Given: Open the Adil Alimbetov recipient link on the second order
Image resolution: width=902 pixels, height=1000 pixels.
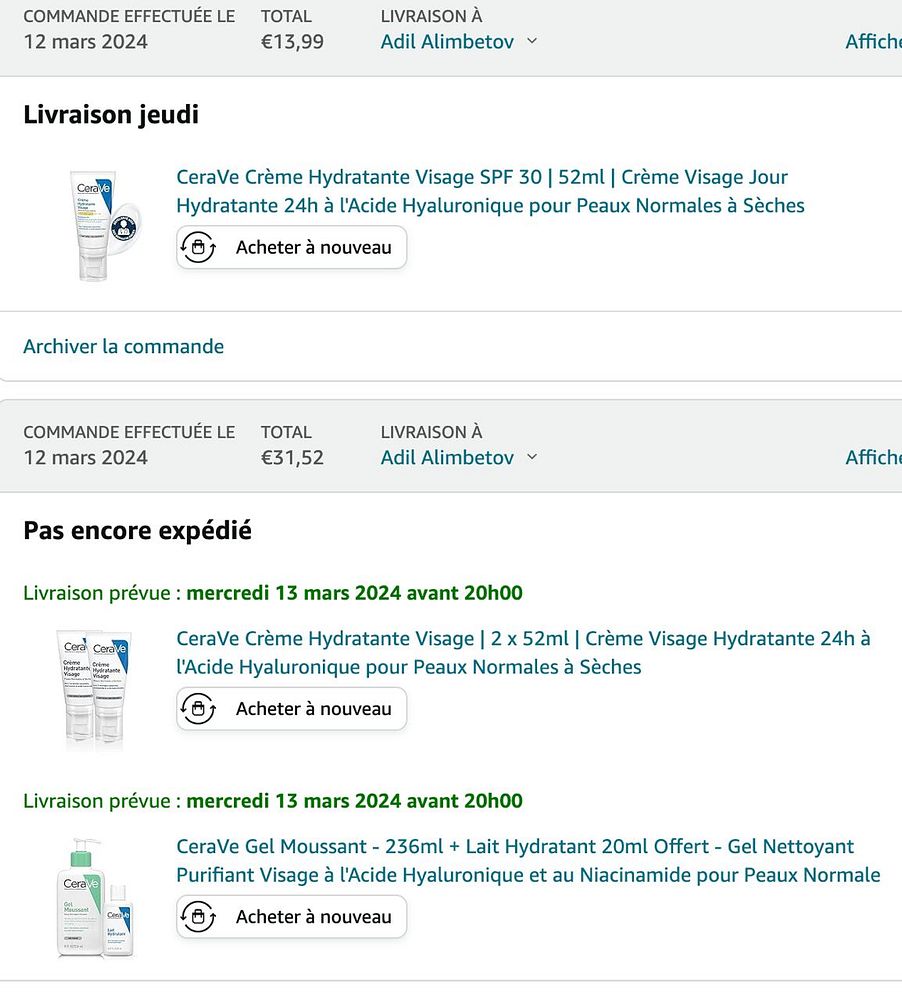Looking at the screenshot, I should pyautogui.click(x=447, y=457).
